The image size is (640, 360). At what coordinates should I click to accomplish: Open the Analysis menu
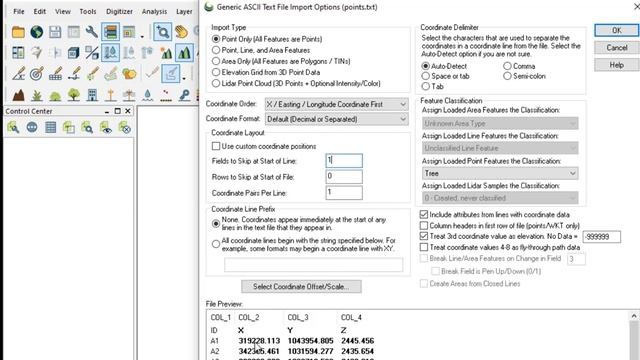154,11
